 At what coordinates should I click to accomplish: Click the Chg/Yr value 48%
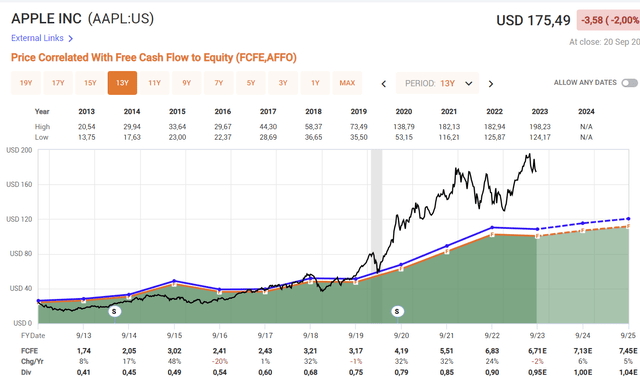point(174,362)
